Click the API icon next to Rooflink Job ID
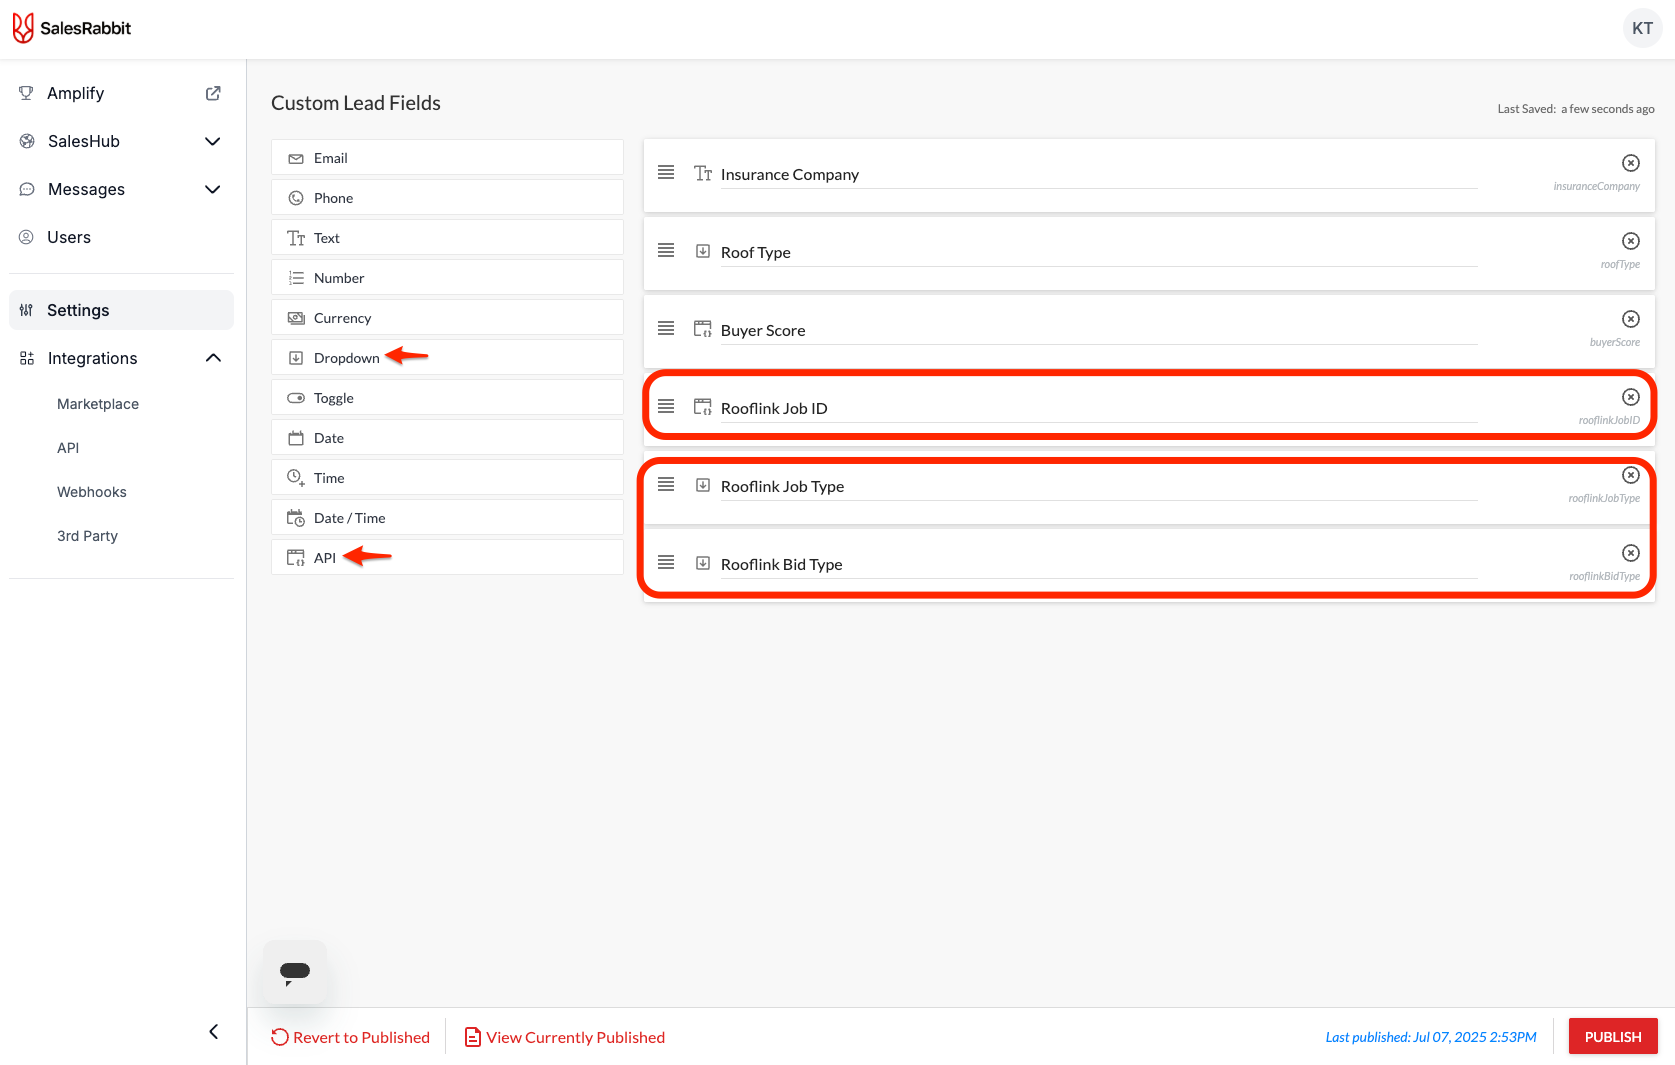The height and width of the screenshot is (1065, 1675). click(x=702, y=406)
